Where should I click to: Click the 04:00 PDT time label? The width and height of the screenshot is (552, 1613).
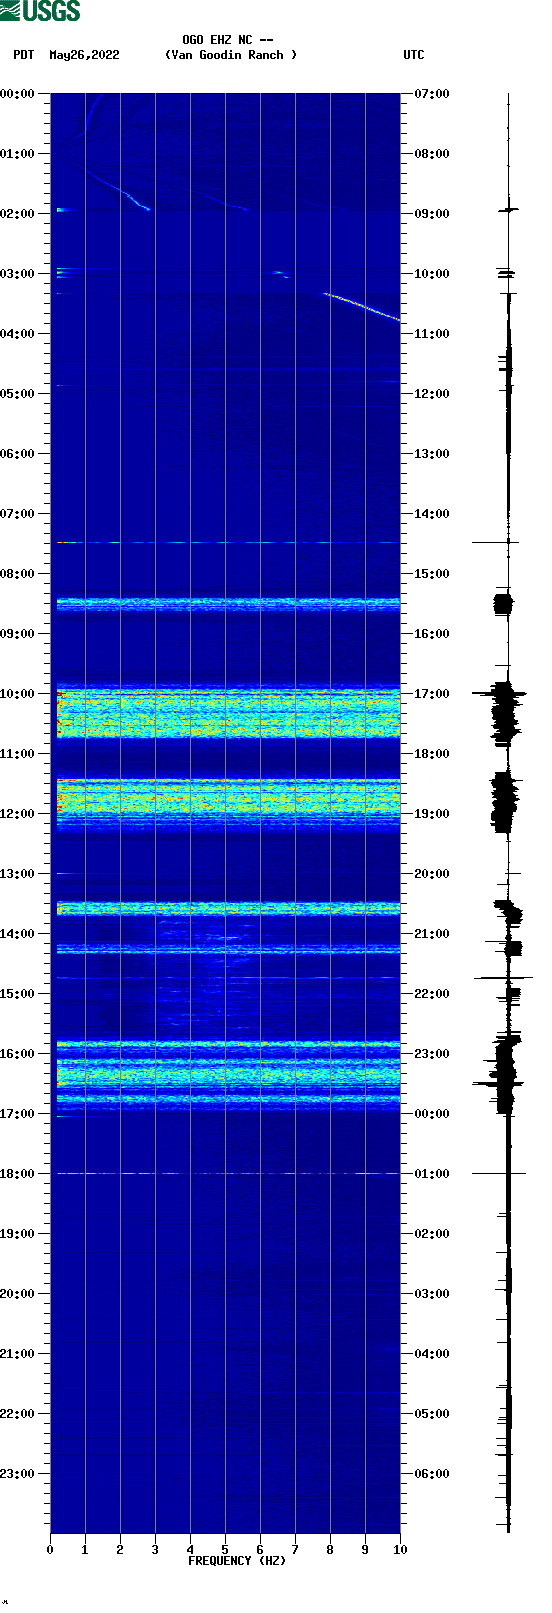[18, 334]
